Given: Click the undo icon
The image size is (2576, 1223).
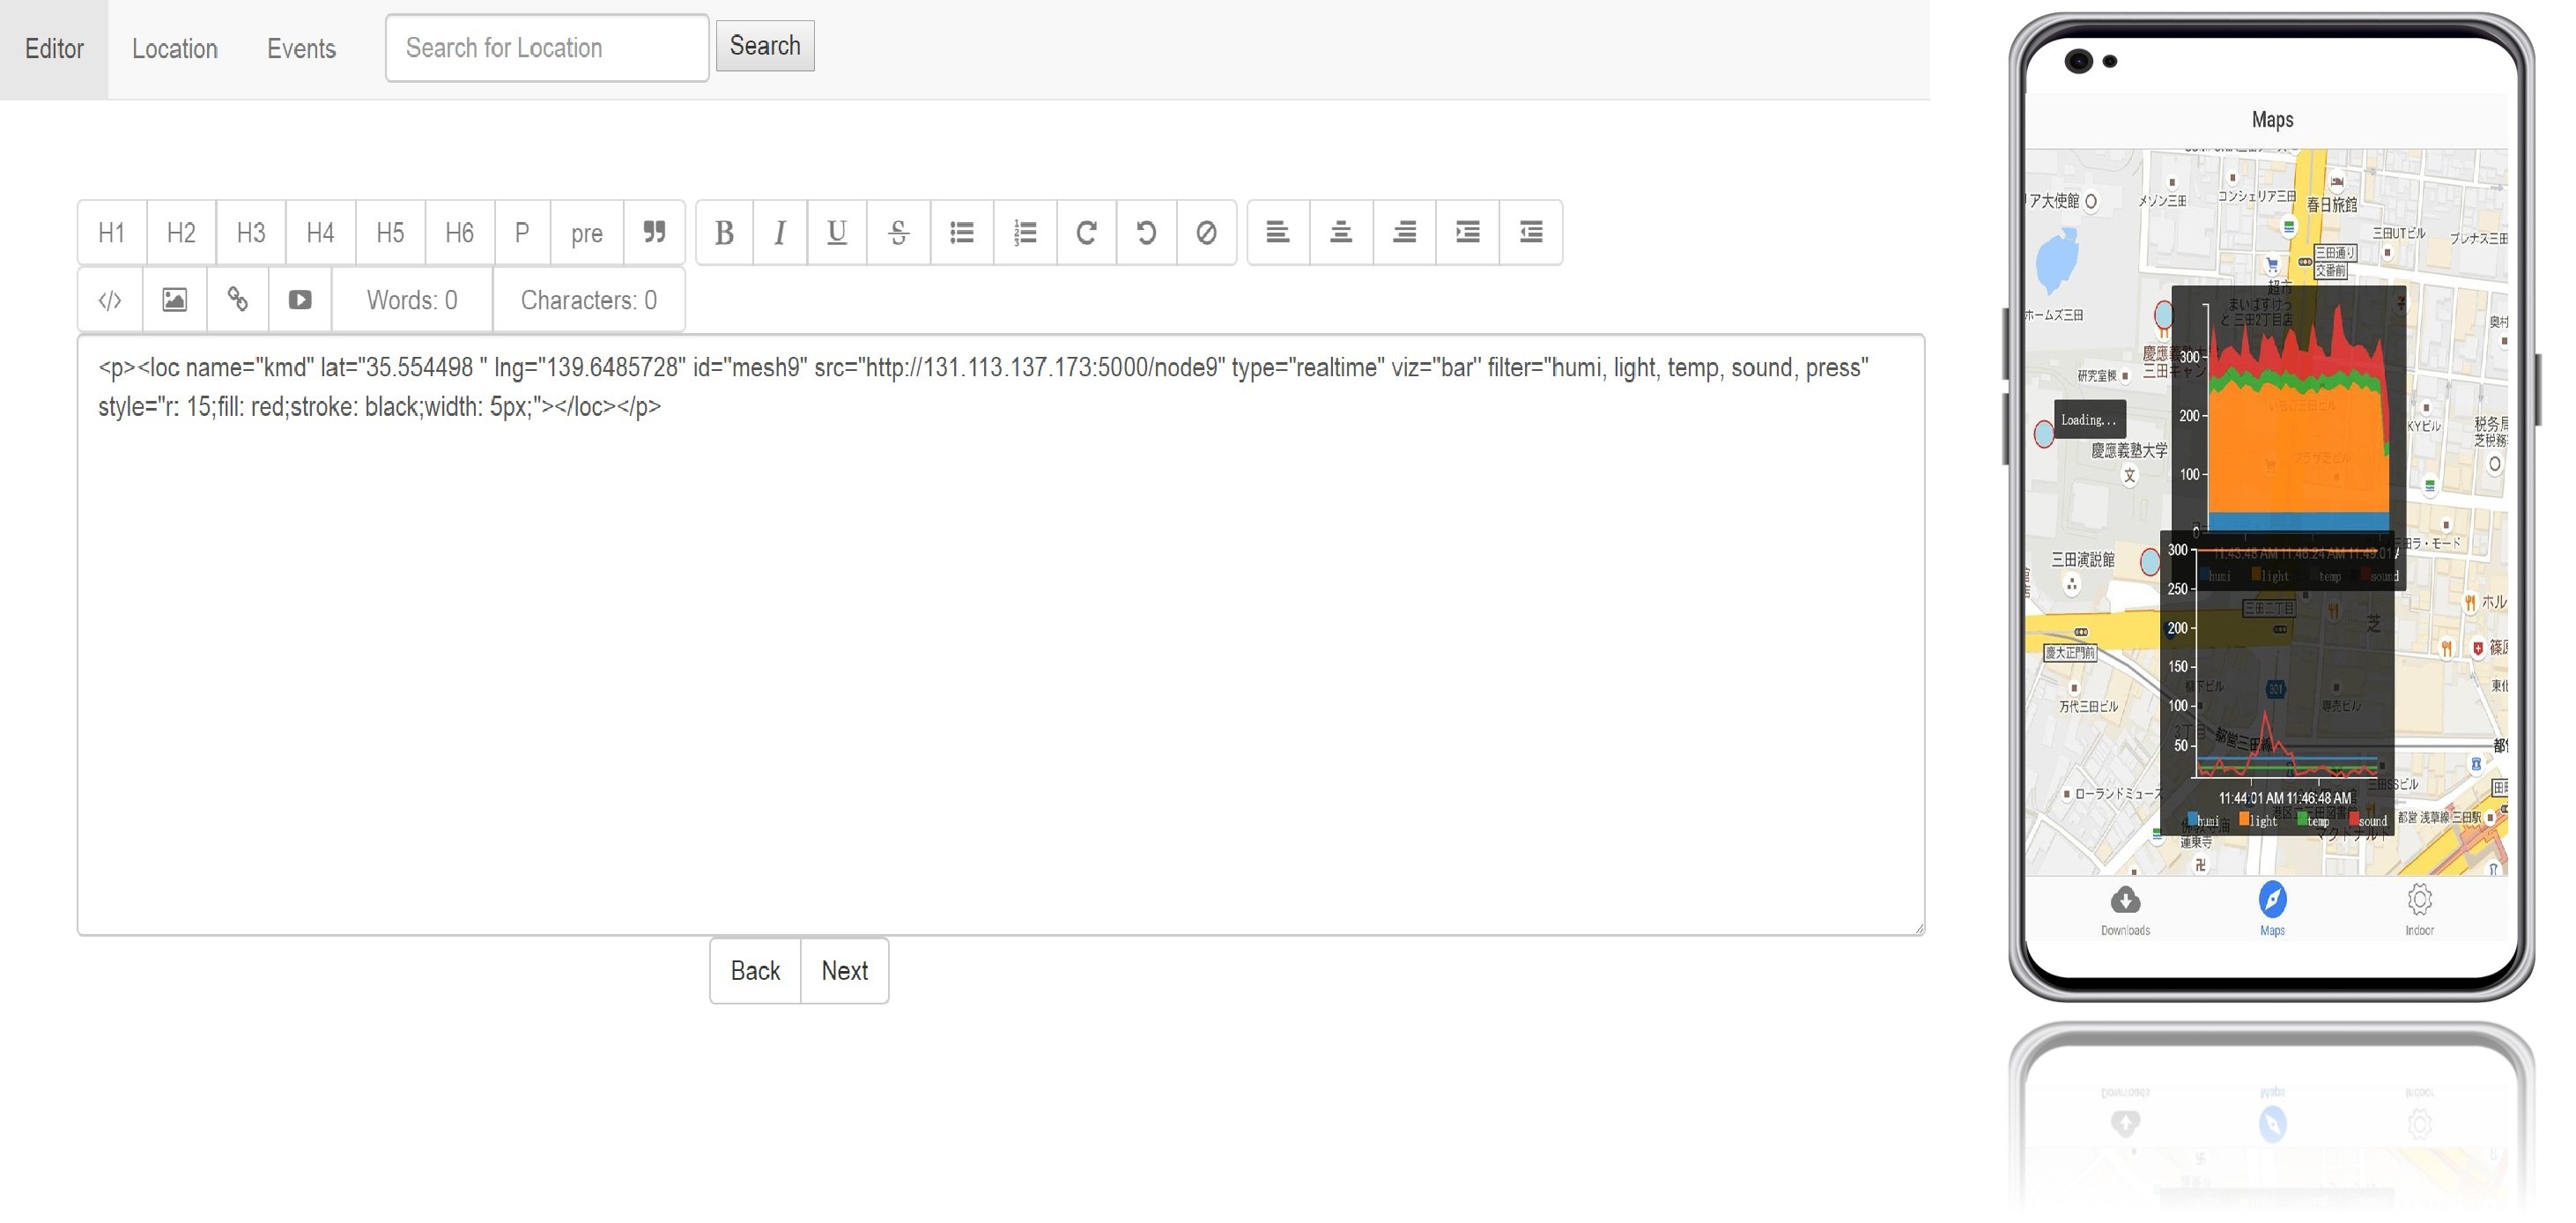Looking at the screenshot, I should pyautogui.click(x=1146, y=233).
